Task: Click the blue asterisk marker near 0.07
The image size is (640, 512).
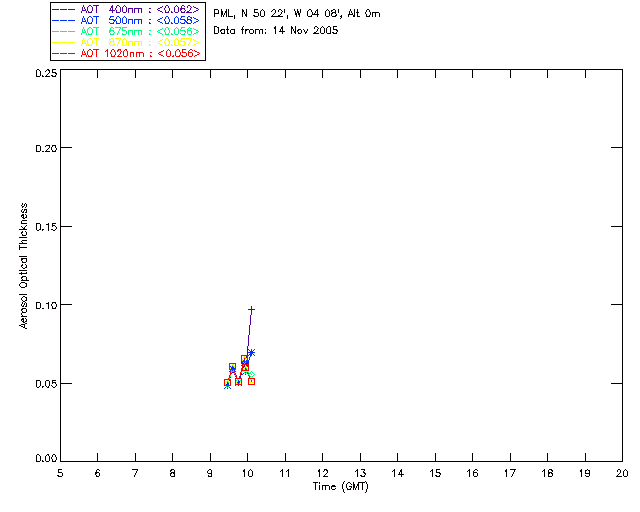Action: click(x=251, y=352)
